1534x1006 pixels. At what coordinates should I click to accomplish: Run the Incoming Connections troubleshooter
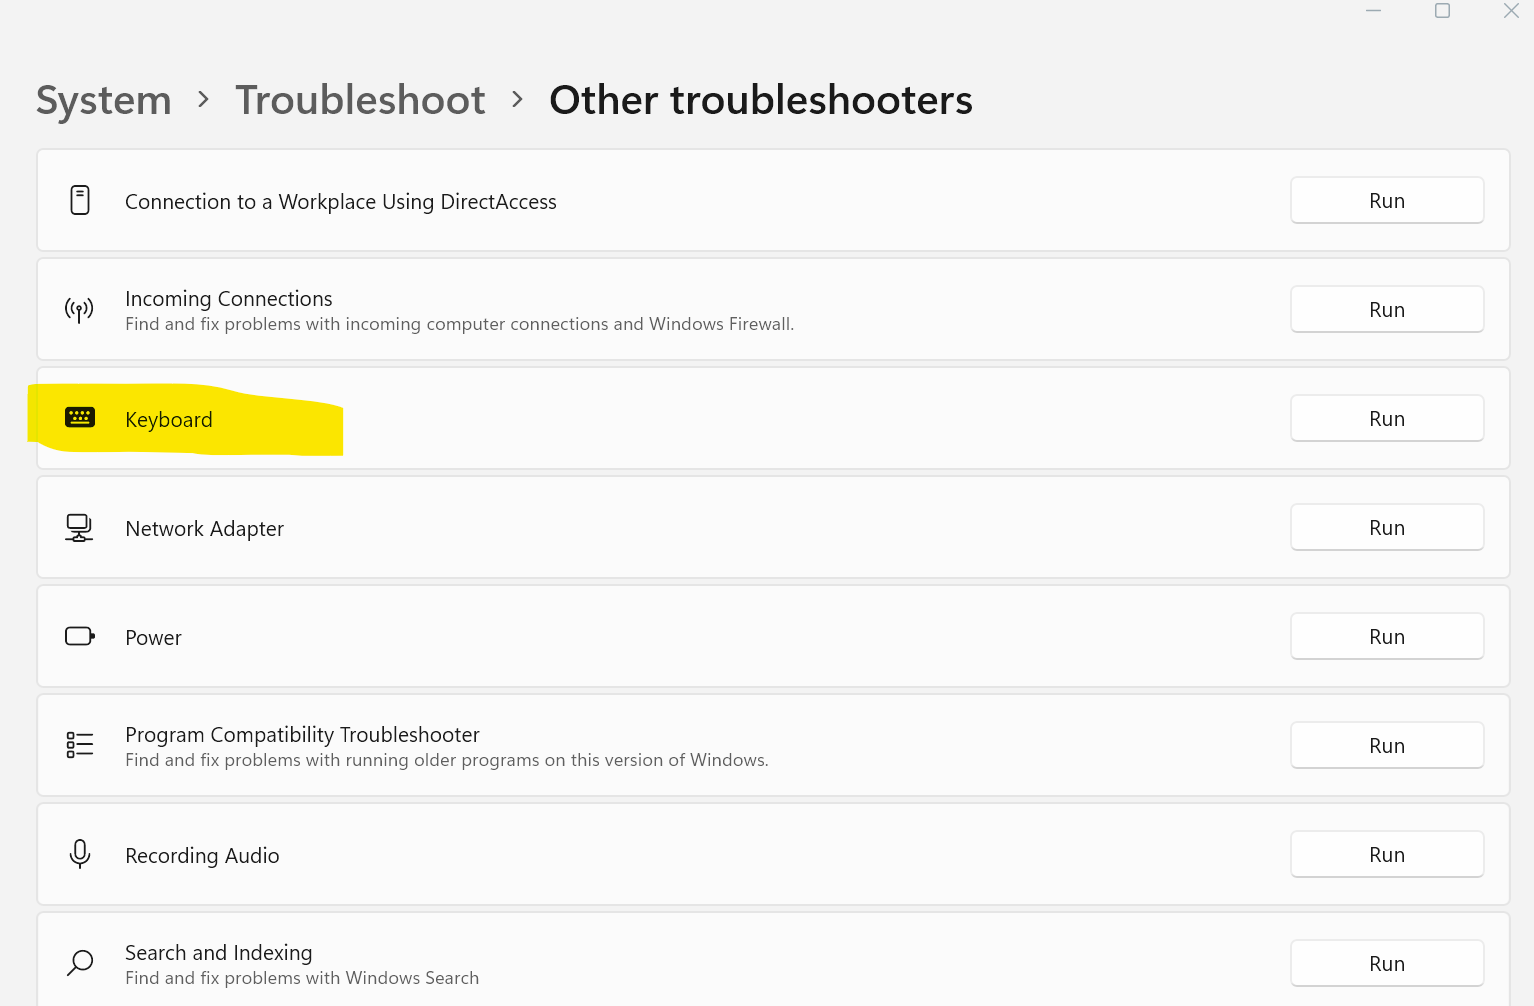point(1387,309)
